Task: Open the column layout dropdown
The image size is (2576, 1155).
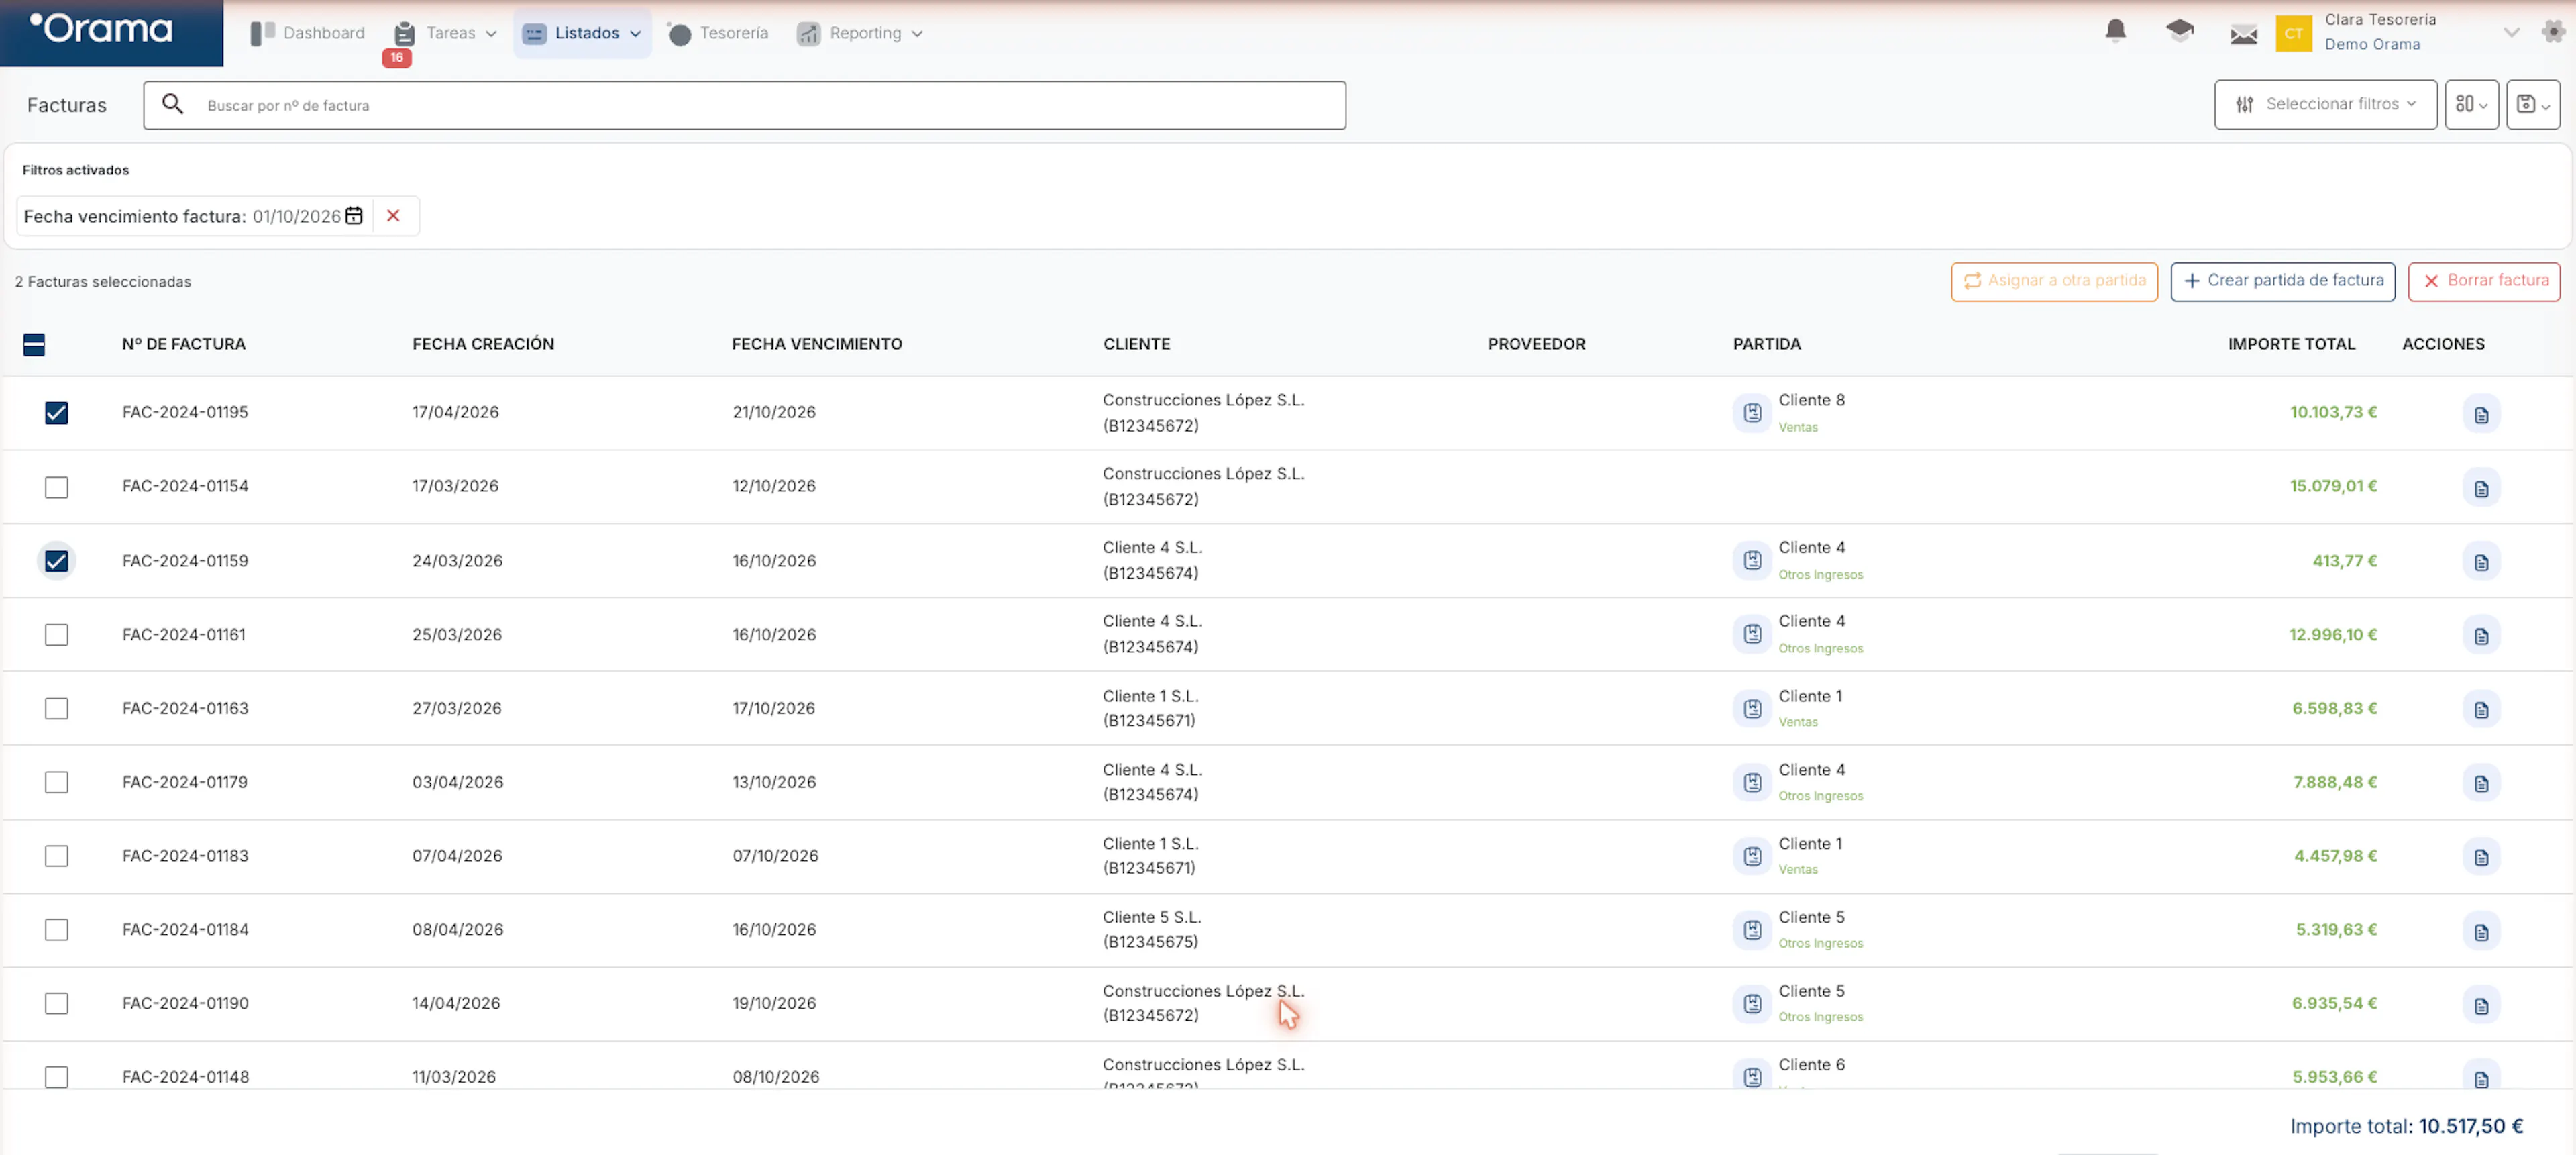Action: coord(2471,104)
